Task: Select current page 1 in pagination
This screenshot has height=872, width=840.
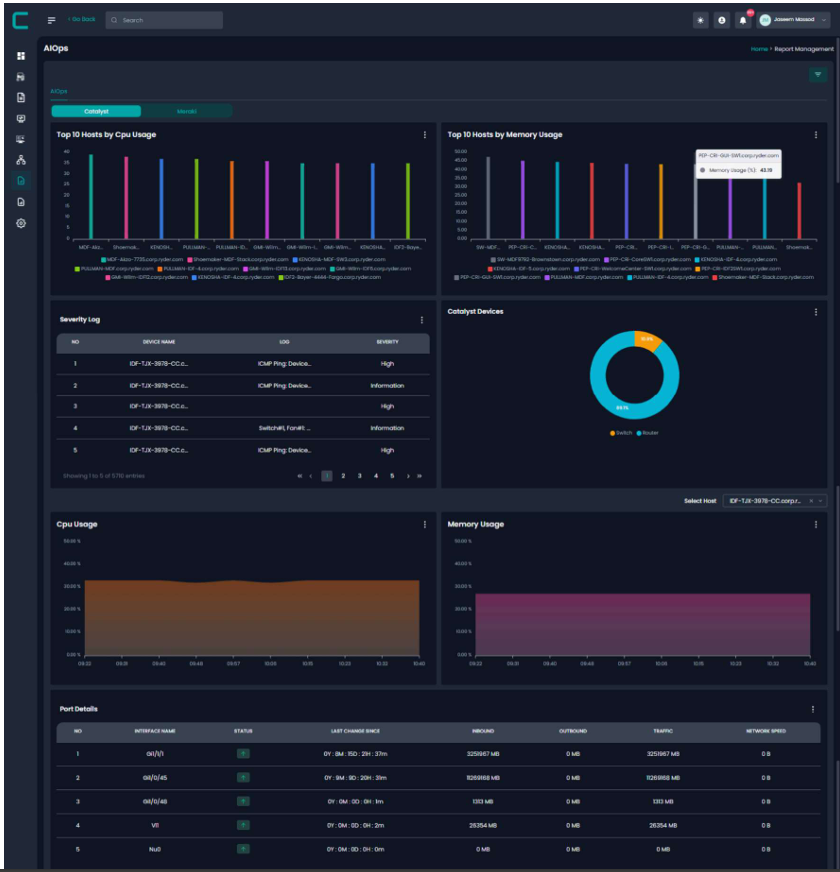Action: point(327,476)
